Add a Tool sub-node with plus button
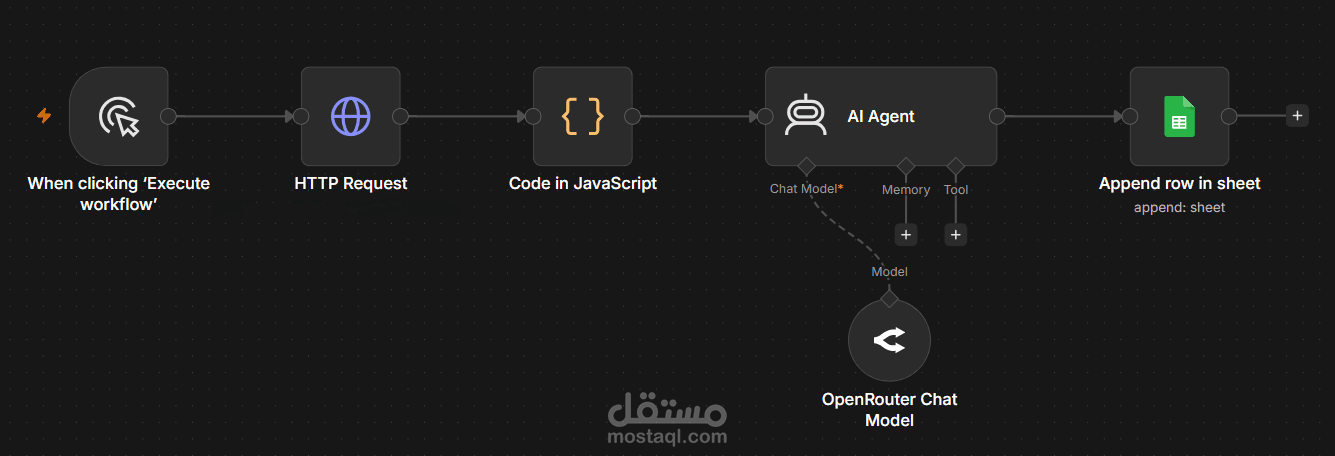Screen dimensions: 1335x456 (x=956, y=234)
